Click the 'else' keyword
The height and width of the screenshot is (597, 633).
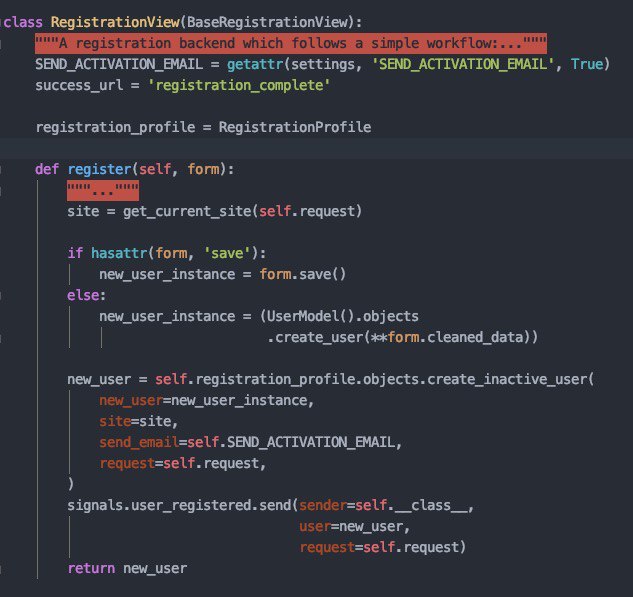(83, 295)
